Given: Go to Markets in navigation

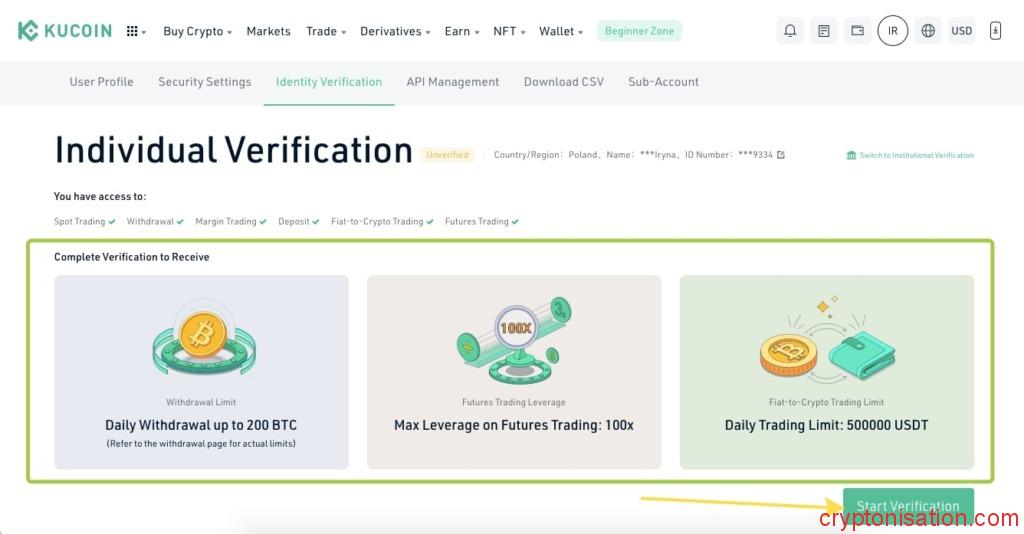Looking at the screenshot, I should pyautogui.click(x=268, y=31).
